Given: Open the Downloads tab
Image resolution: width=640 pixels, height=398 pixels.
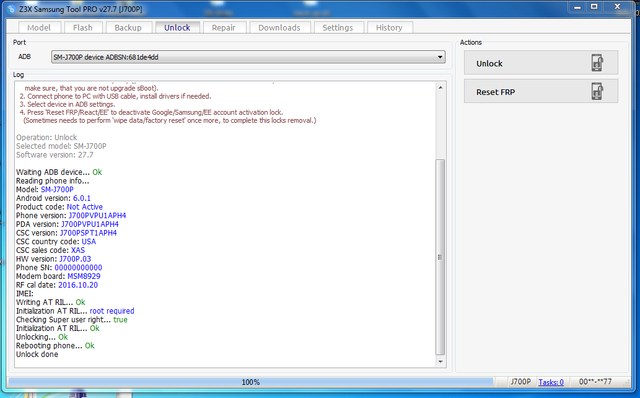Looking at the screenshot, I should click(279, 27).
